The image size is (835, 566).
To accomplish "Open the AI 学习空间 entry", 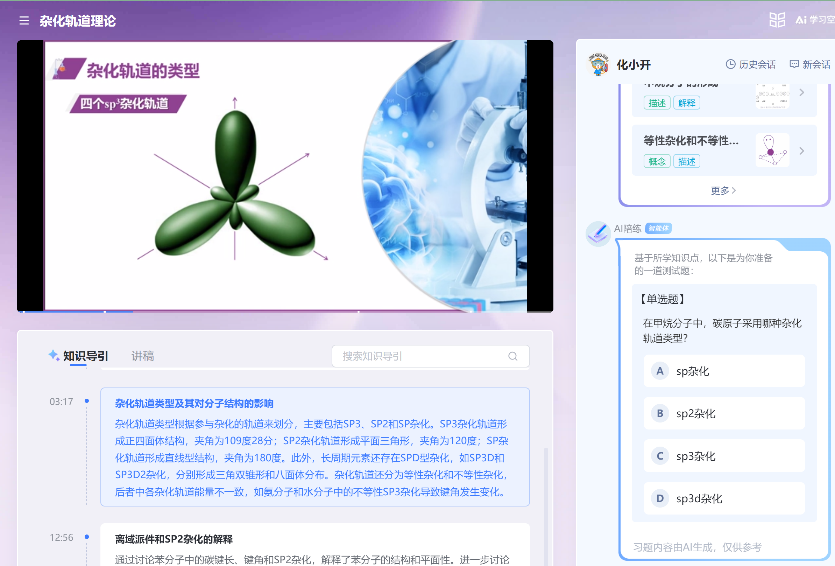I will click(x=814, y=20).
